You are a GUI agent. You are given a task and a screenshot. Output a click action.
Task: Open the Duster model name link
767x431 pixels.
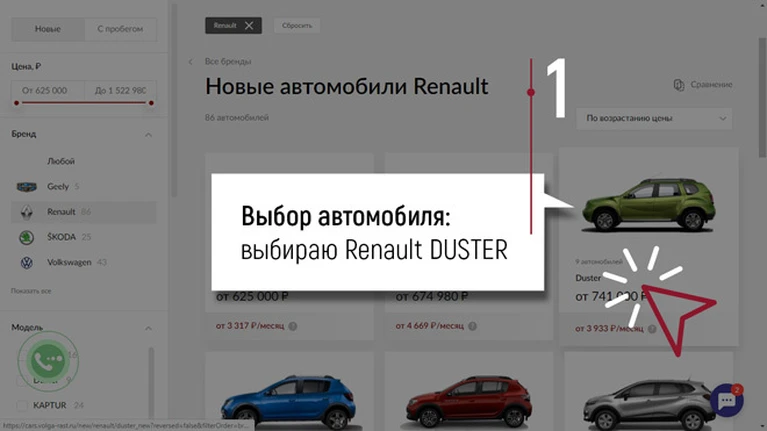tap(588, 278)
